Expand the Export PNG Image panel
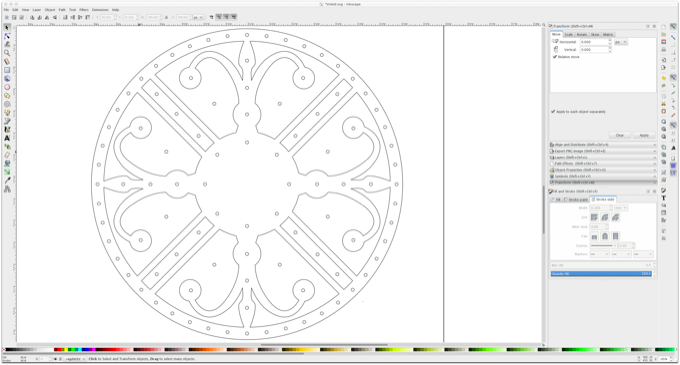Screen dimensions: 680x365 [603, 151]
